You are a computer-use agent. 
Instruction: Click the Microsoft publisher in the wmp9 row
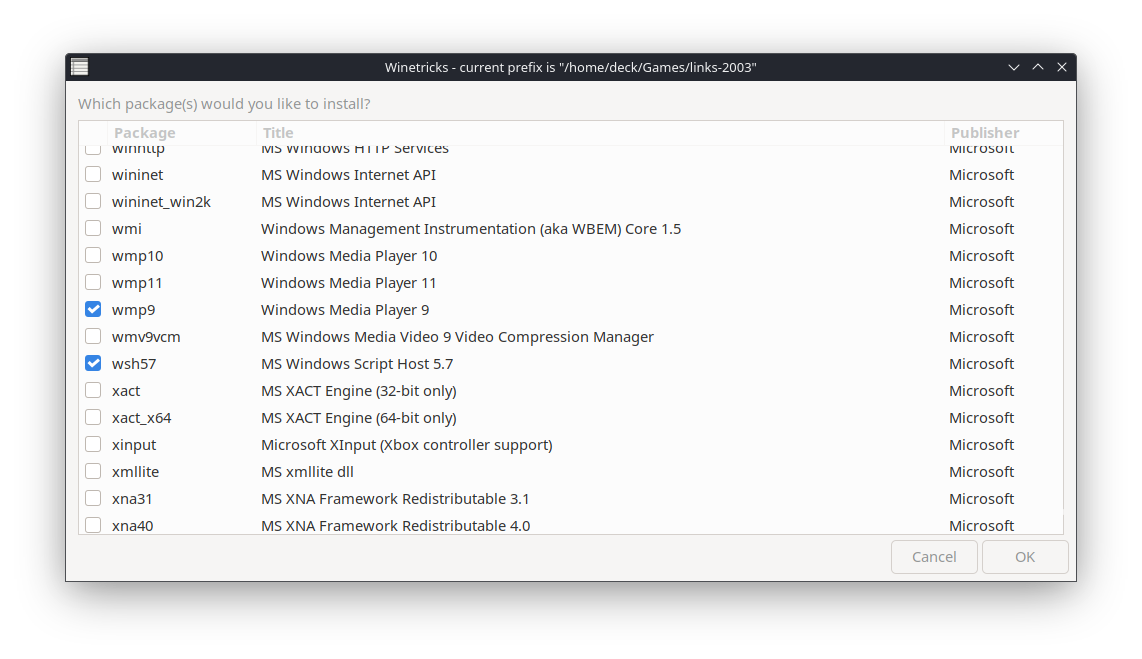click(981, 309)
